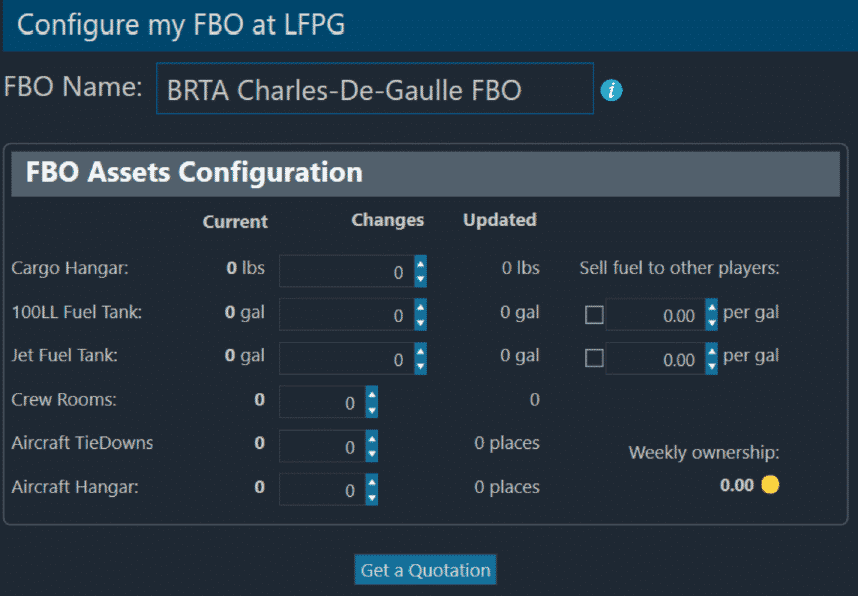Viewport: 858px width, 596px height.
Task: Click the FBO Name text field
Action: coord(375,89)
